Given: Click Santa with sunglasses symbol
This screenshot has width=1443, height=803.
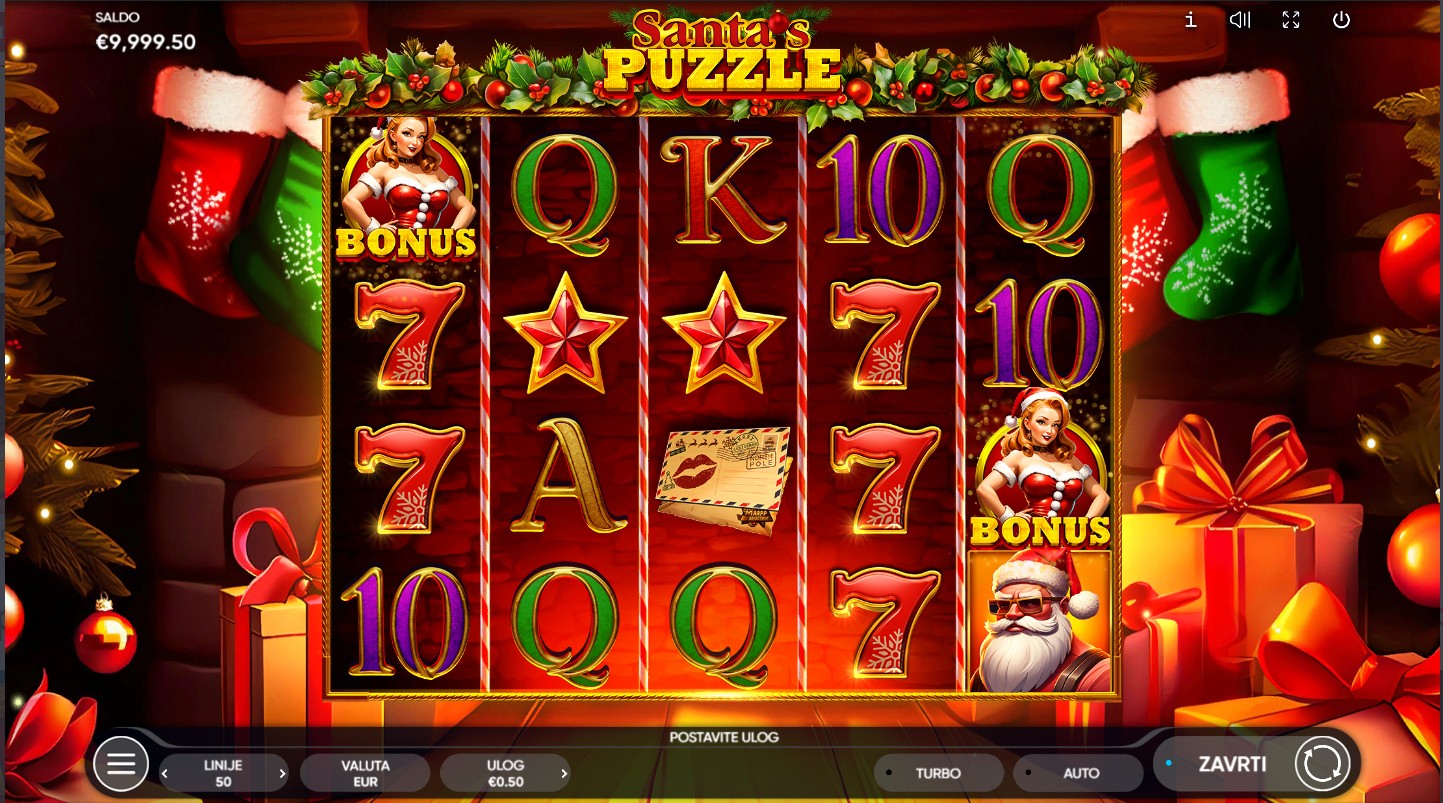Looking at the screenshot, I should point(1040,620).
